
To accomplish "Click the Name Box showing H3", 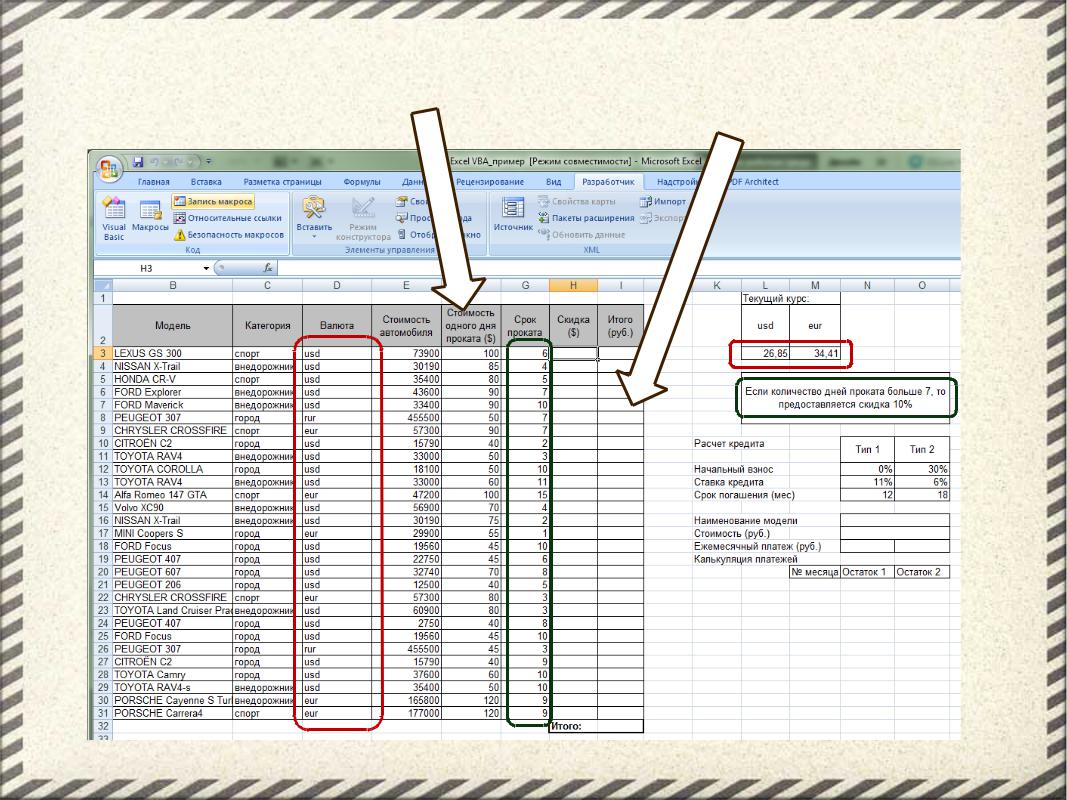I will pos(147,269).
